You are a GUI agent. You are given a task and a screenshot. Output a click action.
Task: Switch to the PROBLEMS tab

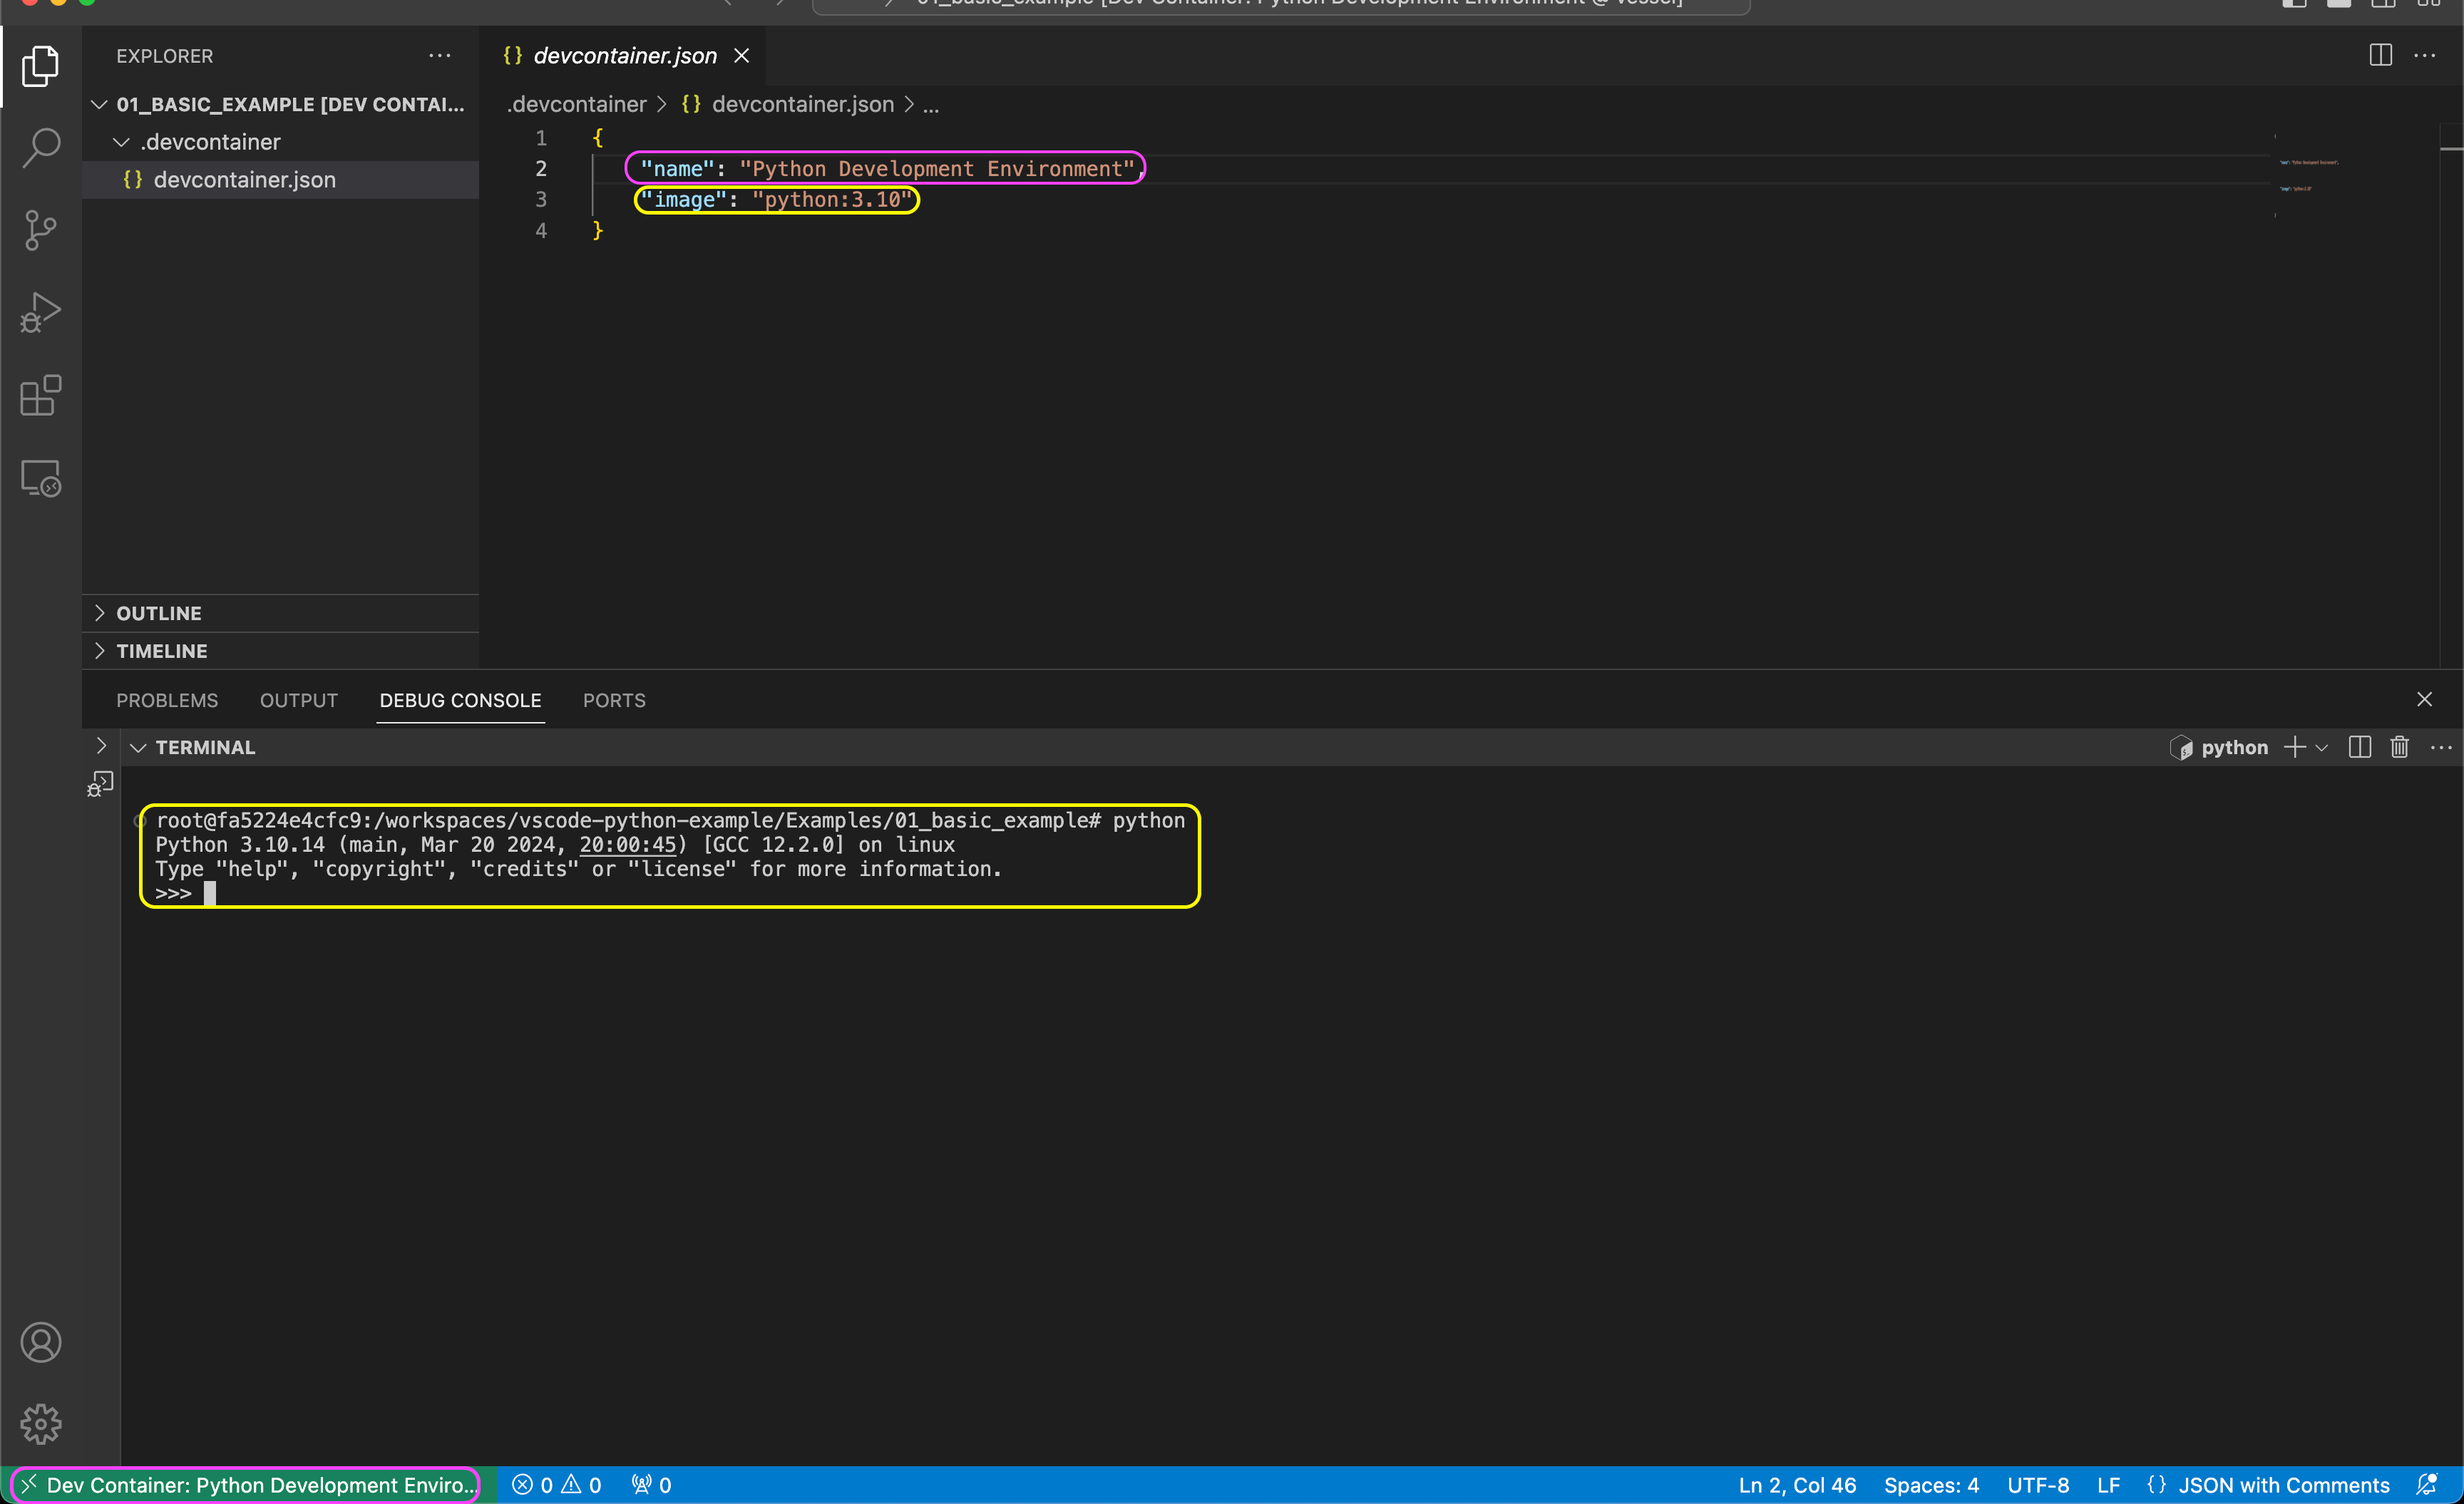pyautogui.click(x=167, y=700)
